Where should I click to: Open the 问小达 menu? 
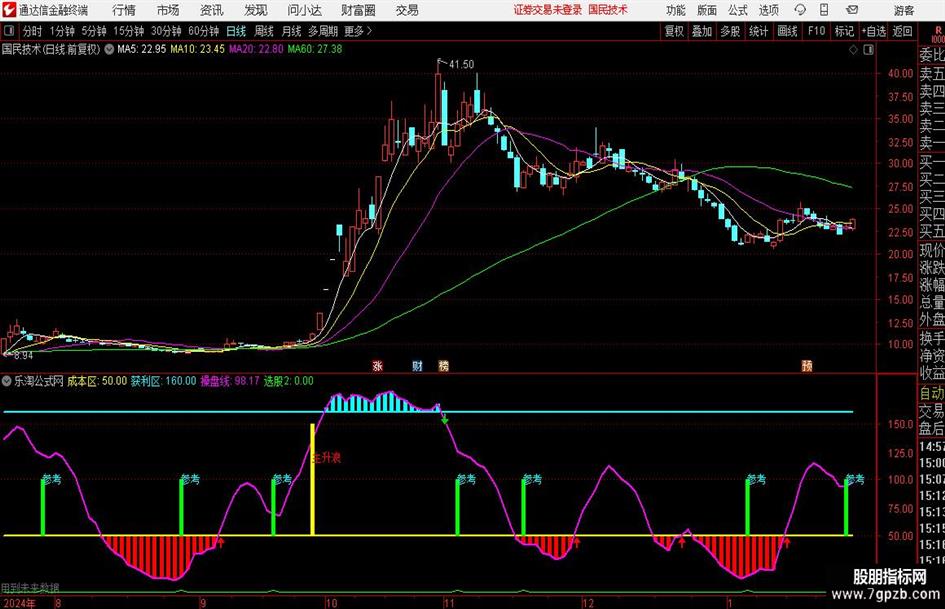click(304, 10)
